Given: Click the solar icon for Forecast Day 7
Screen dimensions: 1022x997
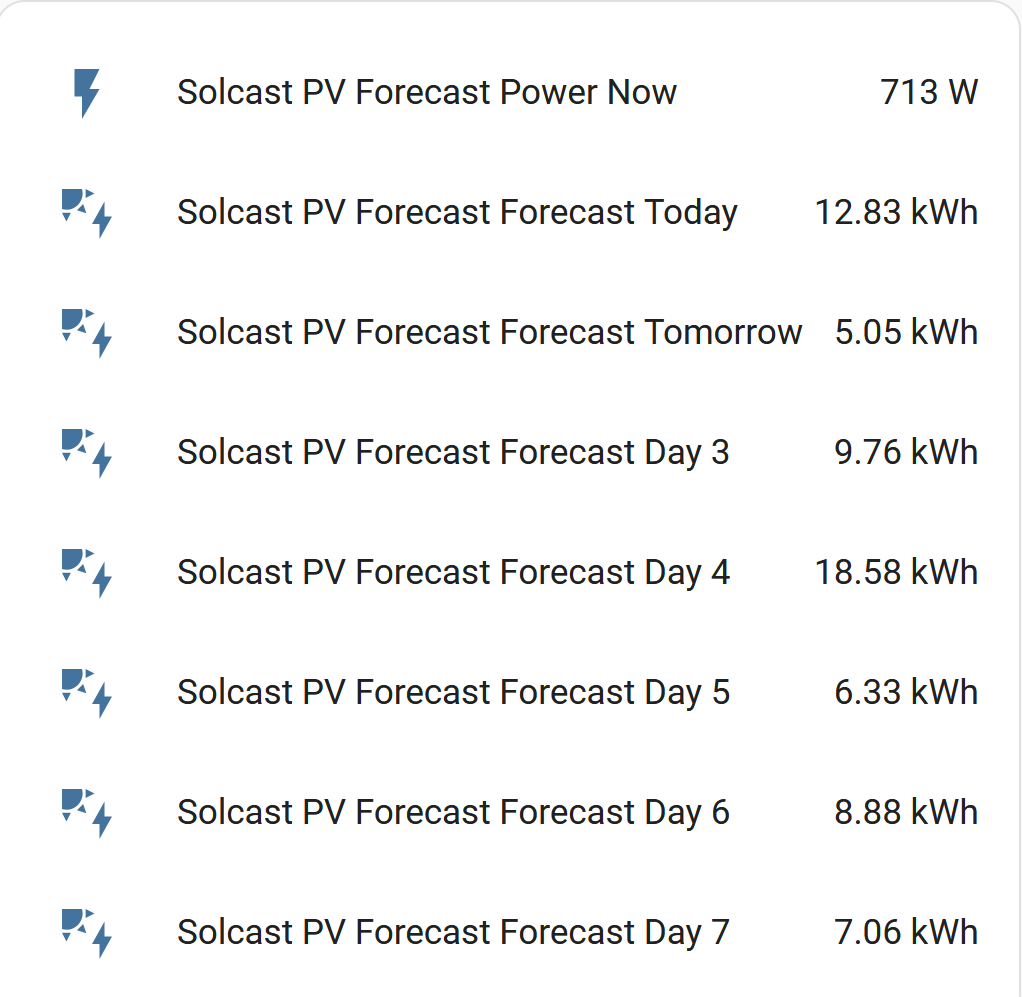Looking at the screenshot, I should click(x=87, y=932).
